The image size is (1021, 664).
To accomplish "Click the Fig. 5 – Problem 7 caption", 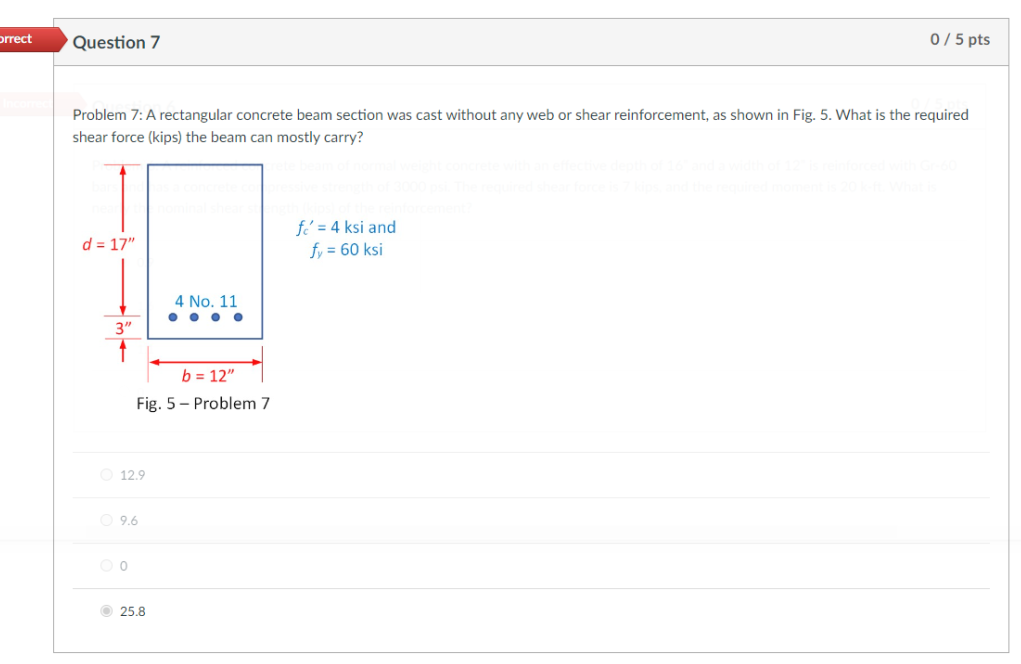I will click(203, 403).
